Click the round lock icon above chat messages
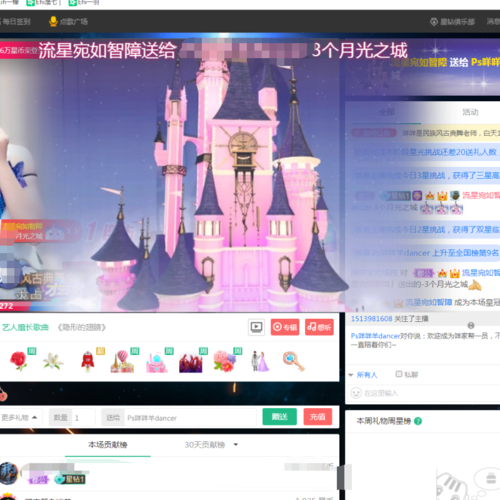 tap(471, 325)
